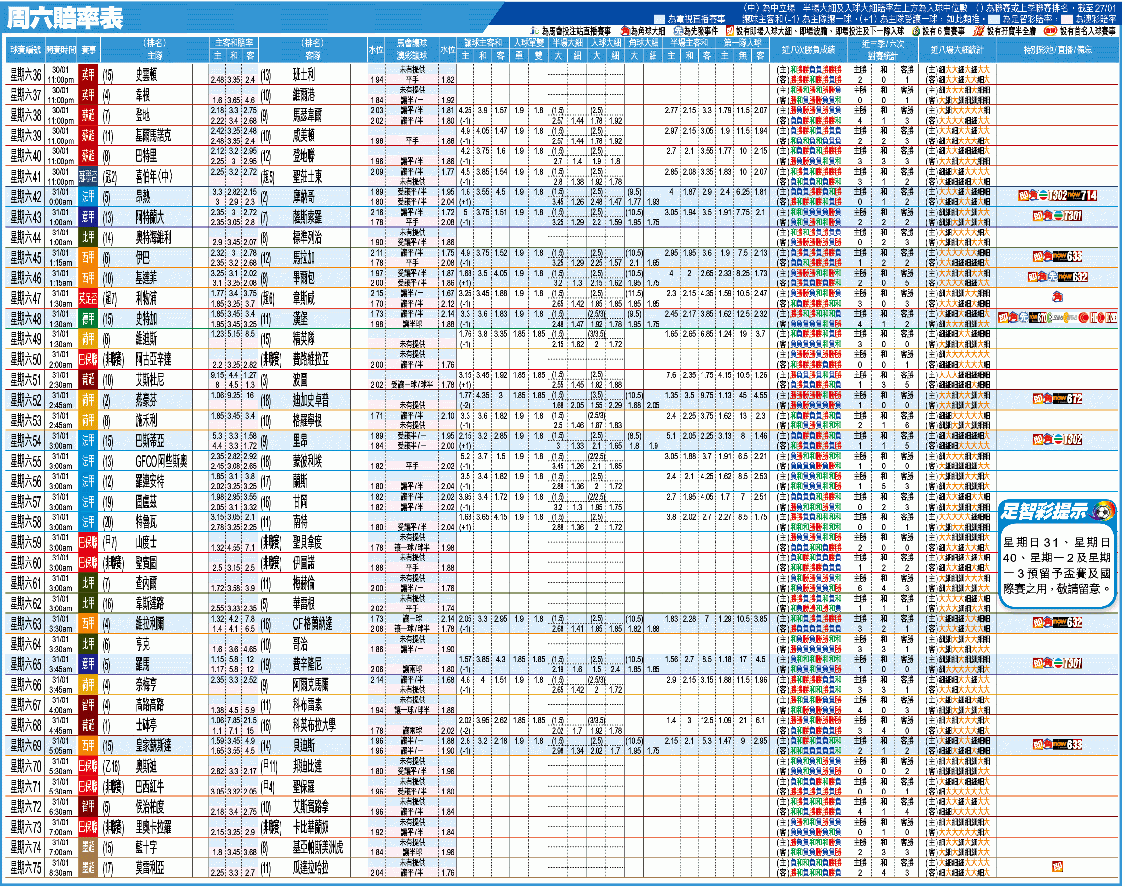Click home team 史雲頓
The width and height of the screenshot is (1125, 887).
[146, 74]
